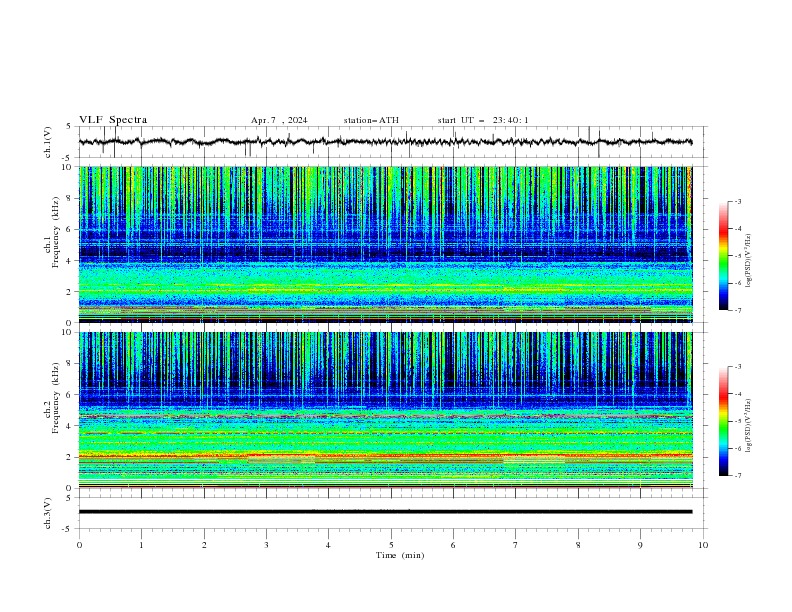792x612 pixels.
Task: Click the 10 tick on the Time axis
Action: (703, 545)
